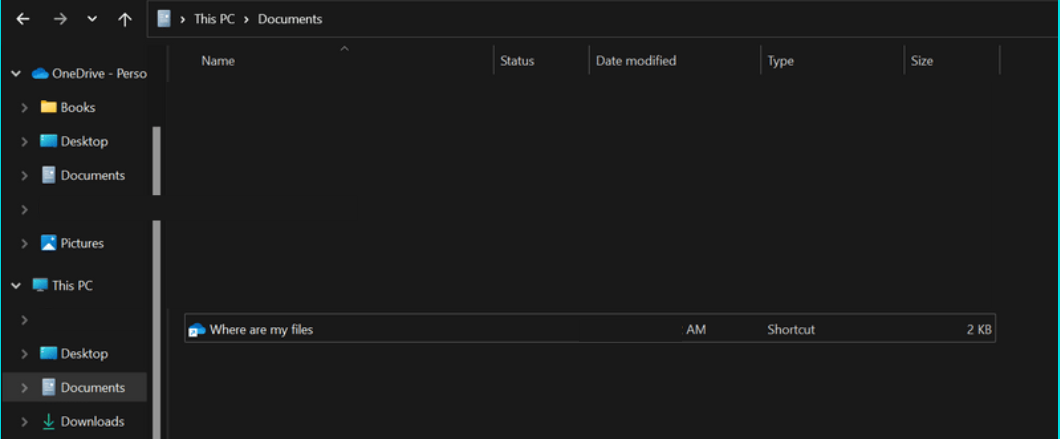Go back using the back arrow
The image size is (1060, 439).
click(23, 20)
